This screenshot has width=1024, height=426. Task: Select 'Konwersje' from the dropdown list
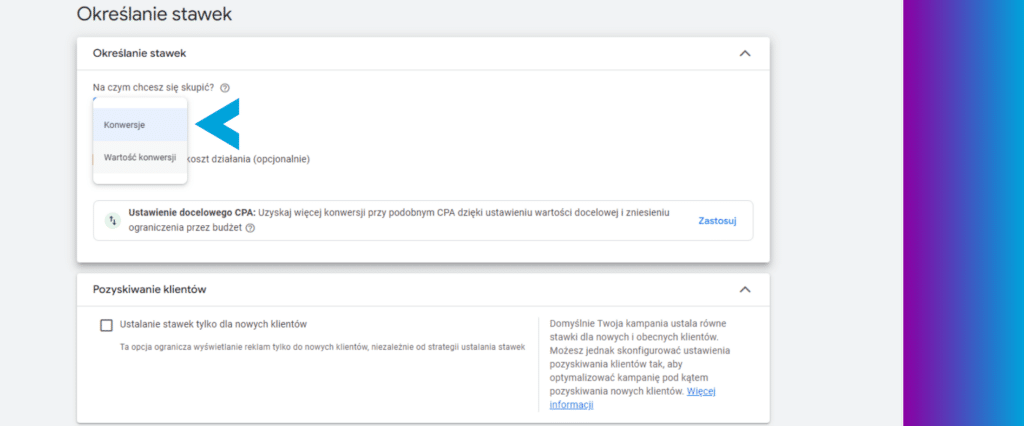[140, 125]
